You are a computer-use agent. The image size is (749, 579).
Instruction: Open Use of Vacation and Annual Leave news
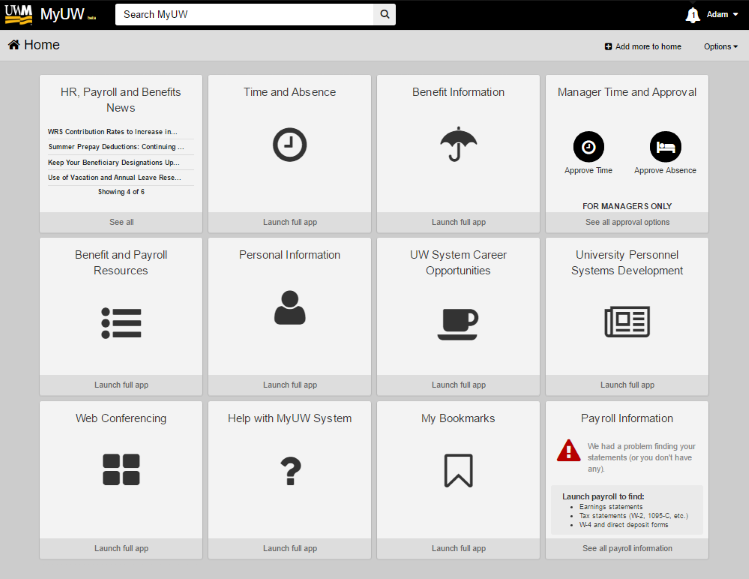coord(115,177)
